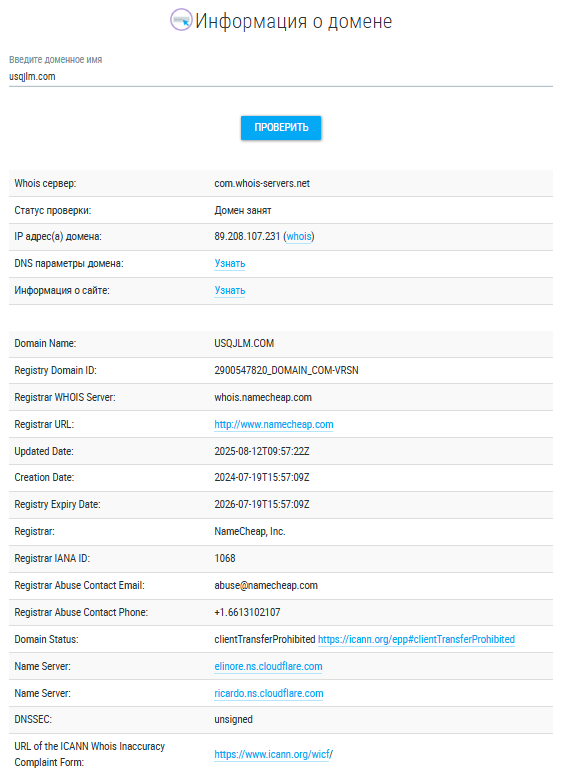Click the Registry Expiry Date value

tap(262, 504)
